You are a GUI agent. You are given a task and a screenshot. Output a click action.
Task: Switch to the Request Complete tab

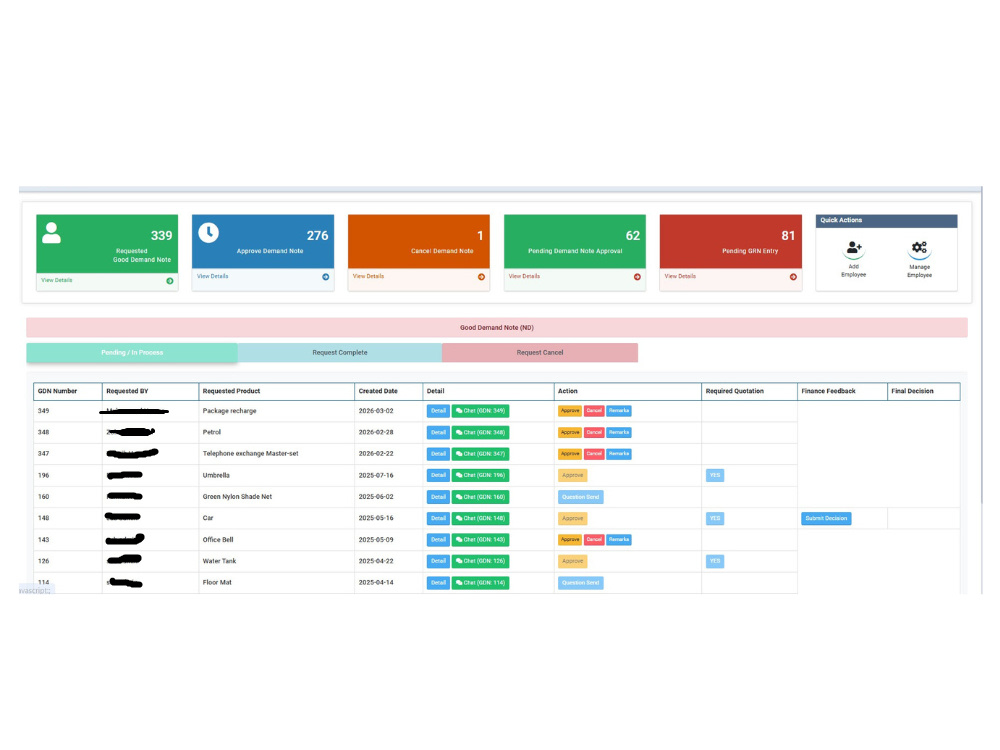coord(340,353)
